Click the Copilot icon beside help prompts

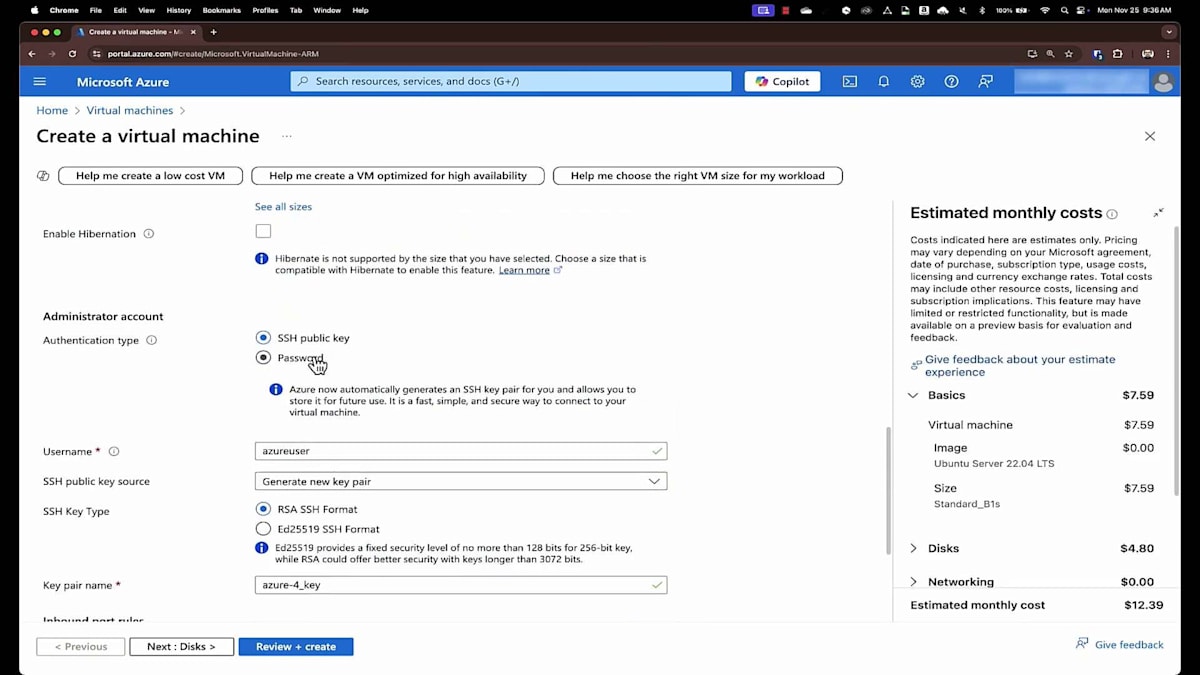43,176
